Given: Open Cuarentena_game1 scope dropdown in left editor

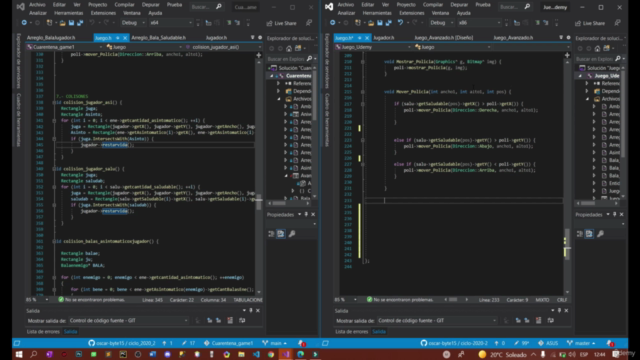Looking at the screenshot, I should [64, 47].
